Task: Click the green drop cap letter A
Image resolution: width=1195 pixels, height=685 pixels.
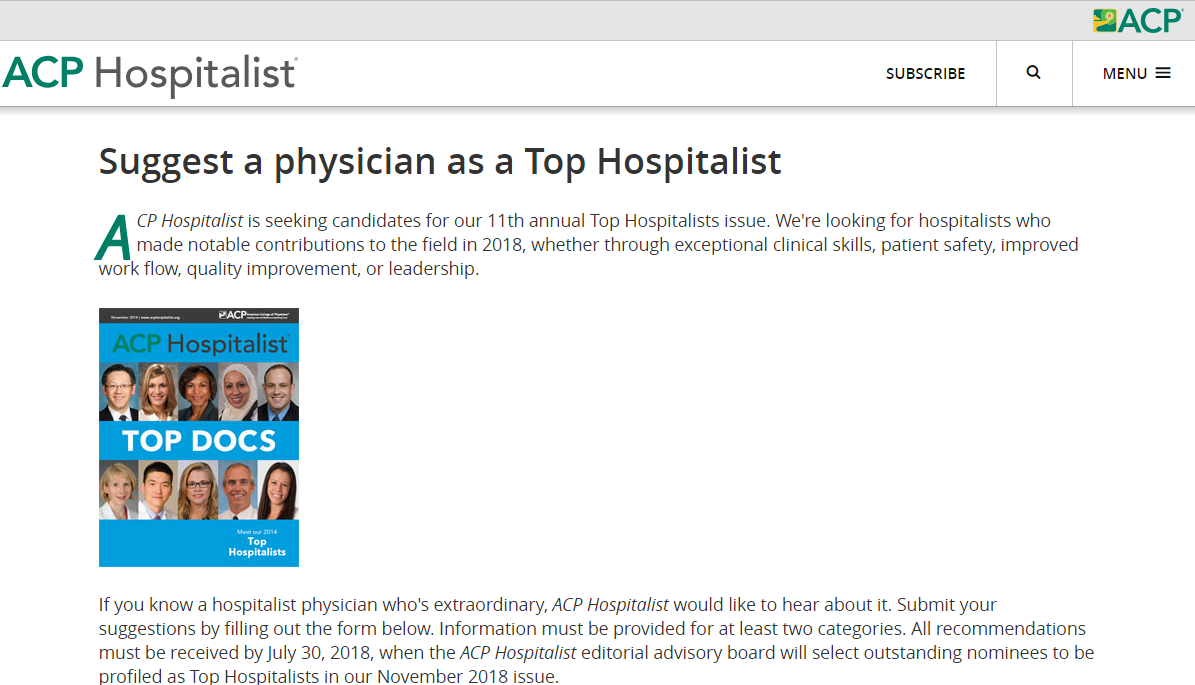Action: tap(114, 238)
